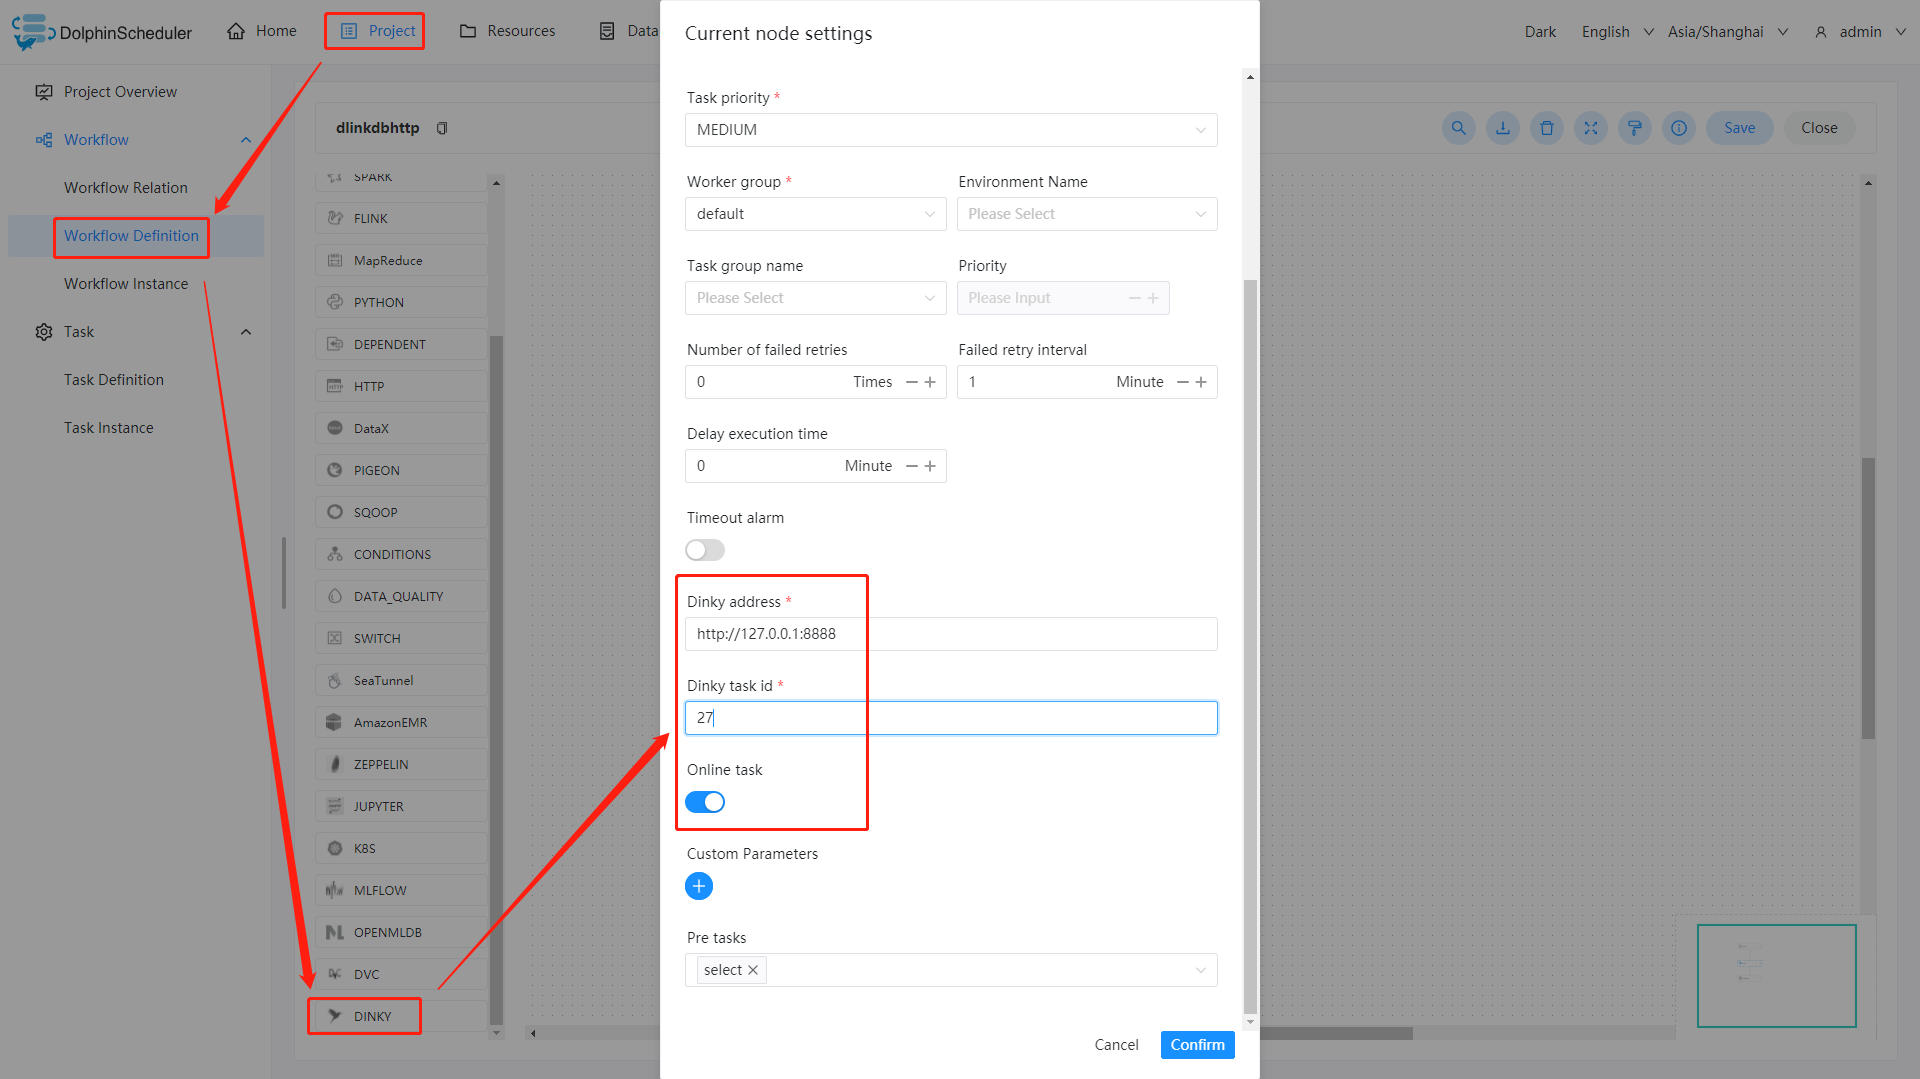Cancel the node settings dialog
This screenshot has height=1079, width=1920.
(x=1116, y=1045)
